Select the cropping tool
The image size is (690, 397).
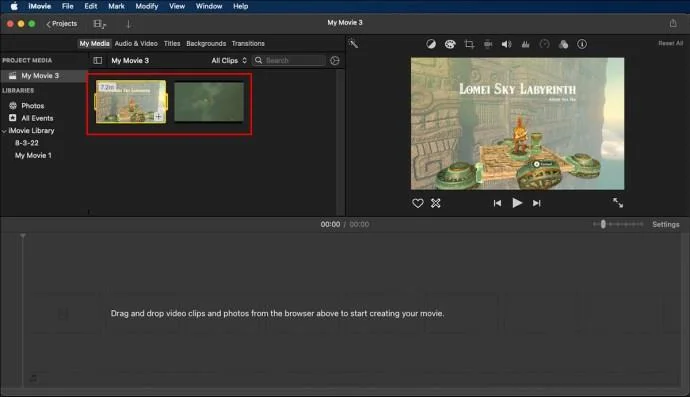click(x=469, y=44)
